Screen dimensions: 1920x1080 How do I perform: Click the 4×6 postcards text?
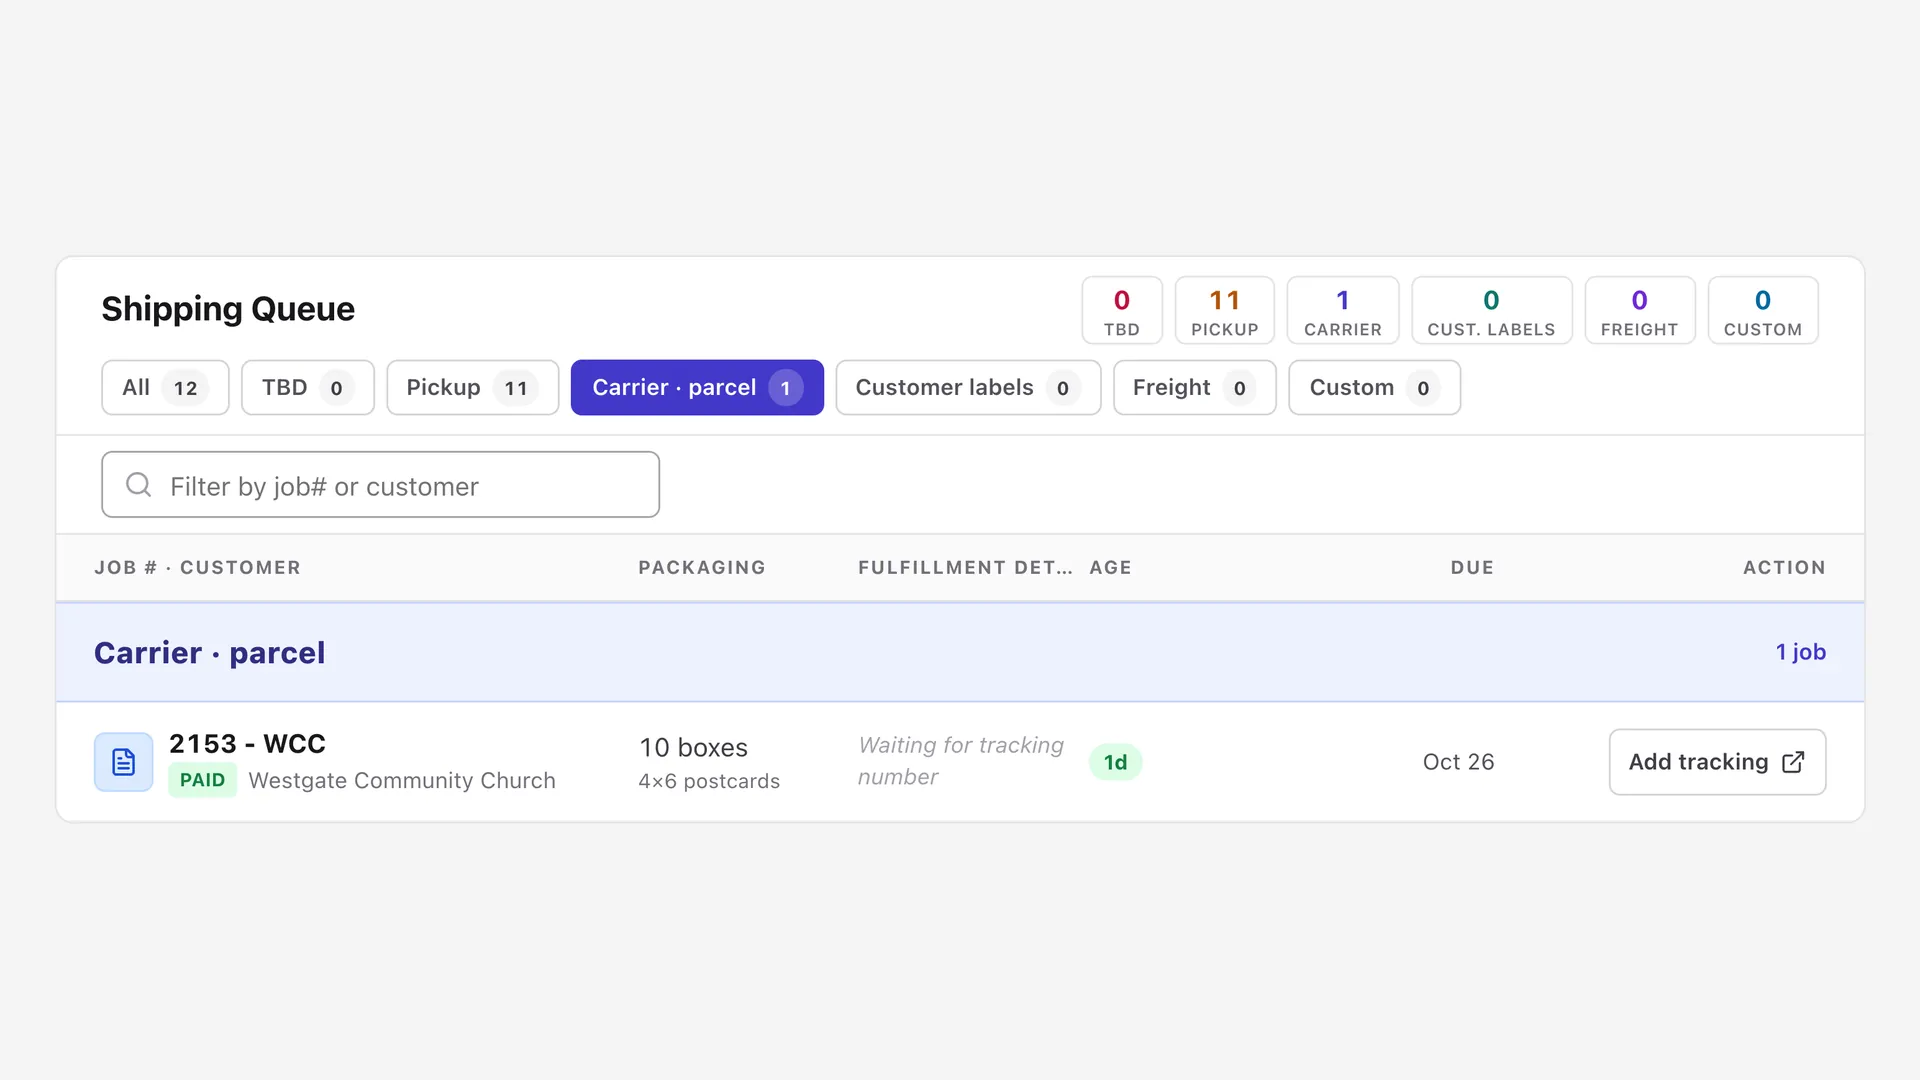709,782
